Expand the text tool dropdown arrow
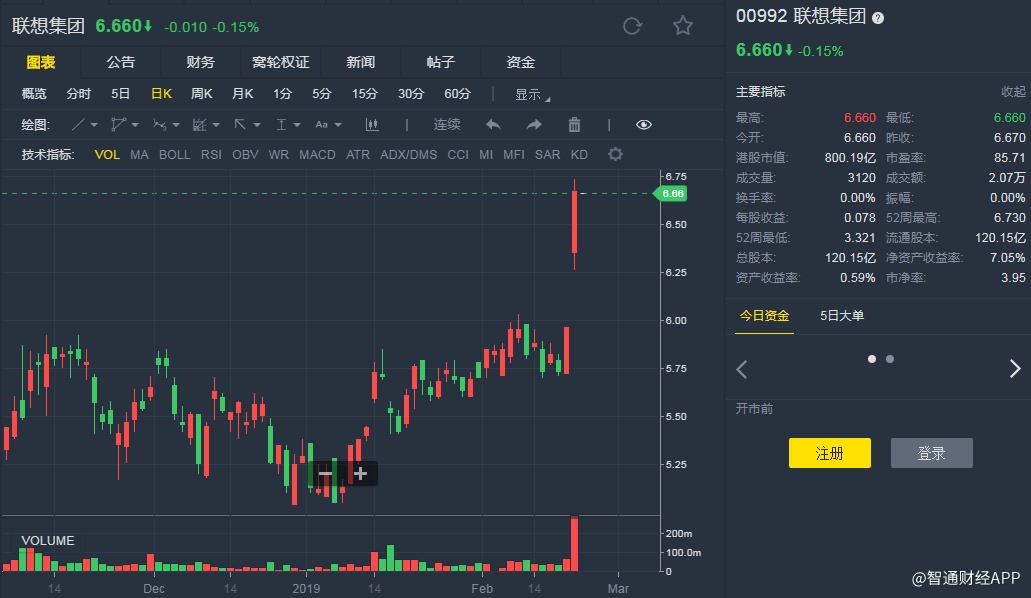The width and height of the screenshot is (1031, 598). [x=338, y=125]
